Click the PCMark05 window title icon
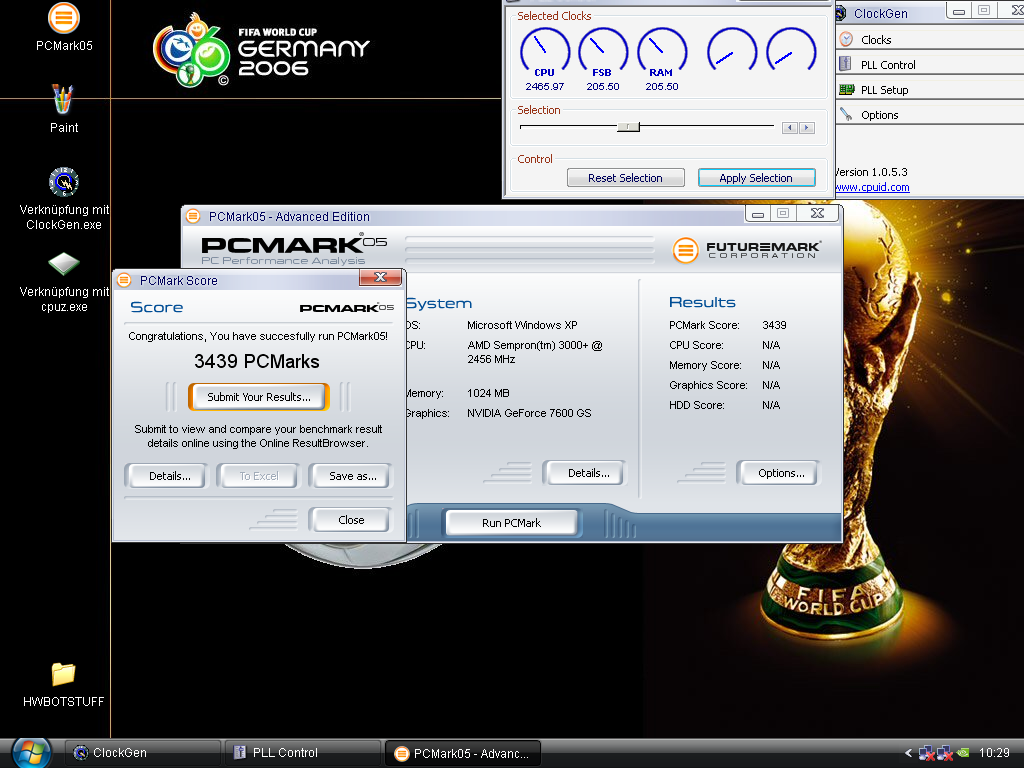Viewport: 1024px width, 768px height. 193,216
